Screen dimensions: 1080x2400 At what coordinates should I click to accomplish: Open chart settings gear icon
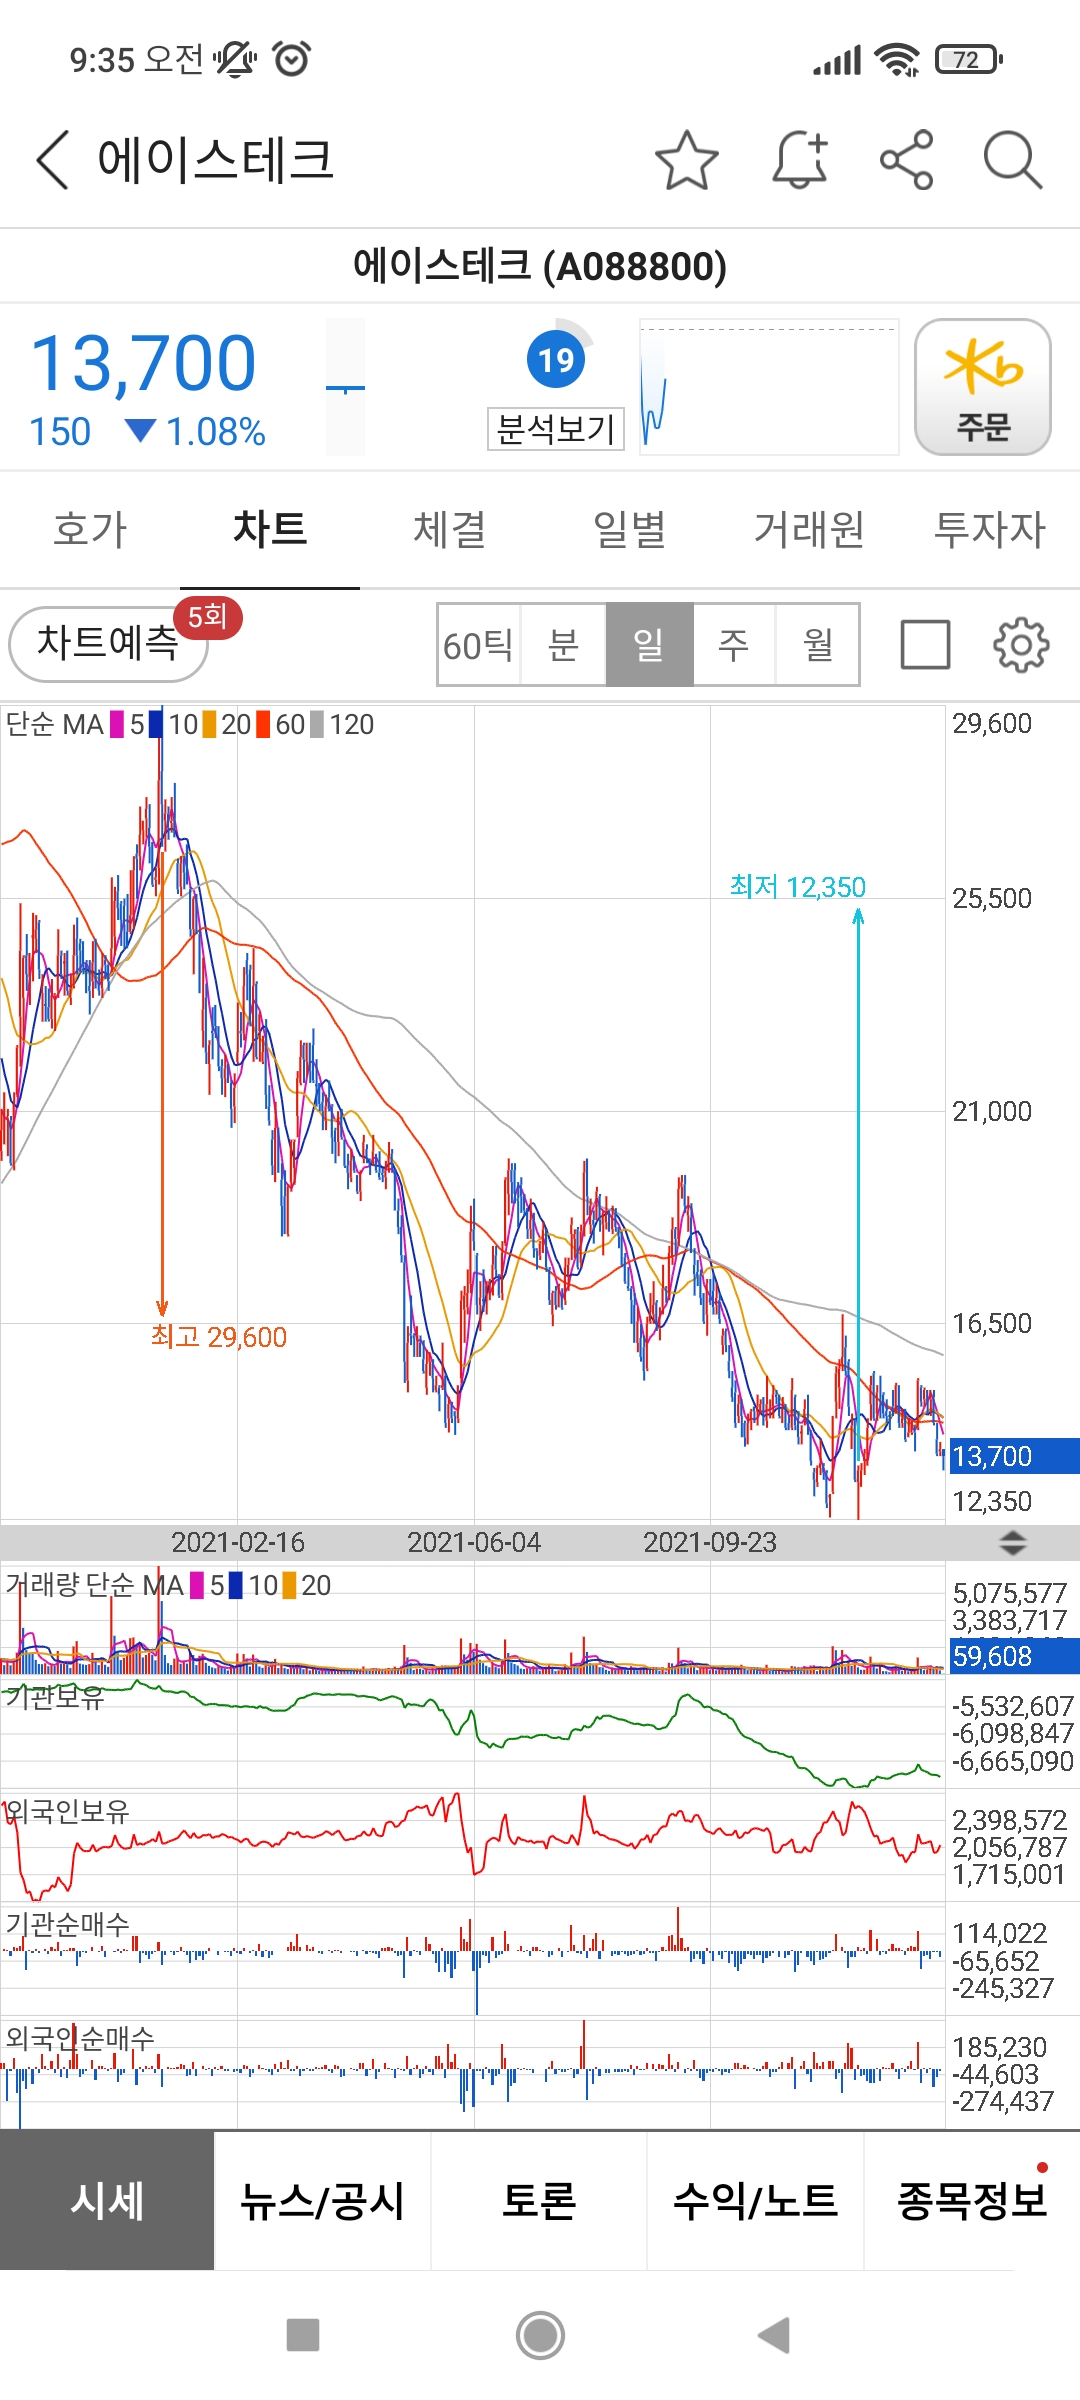(1021, 645)
